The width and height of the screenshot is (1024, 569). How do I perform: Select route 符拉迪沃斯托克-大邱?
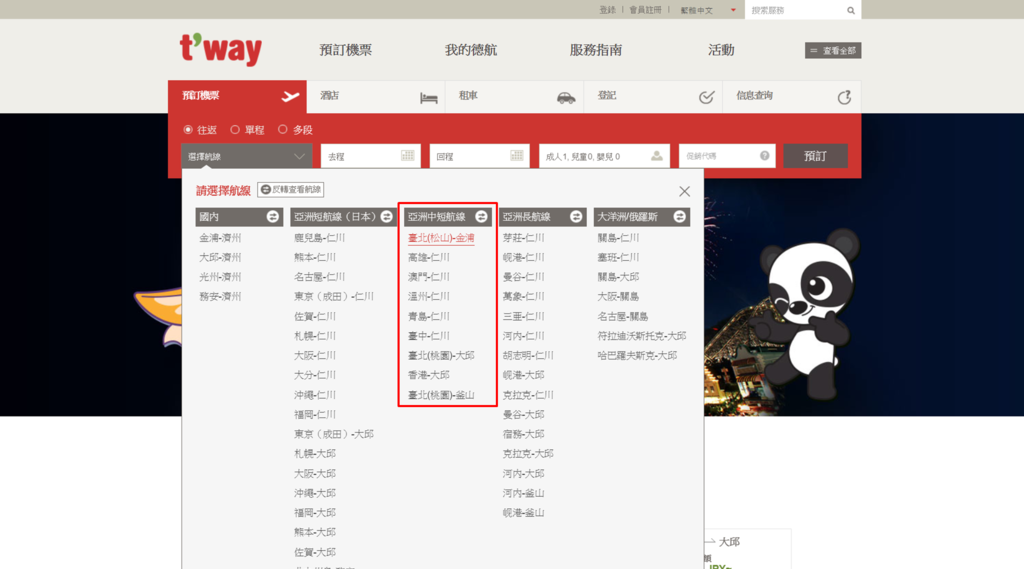(642, 336)
